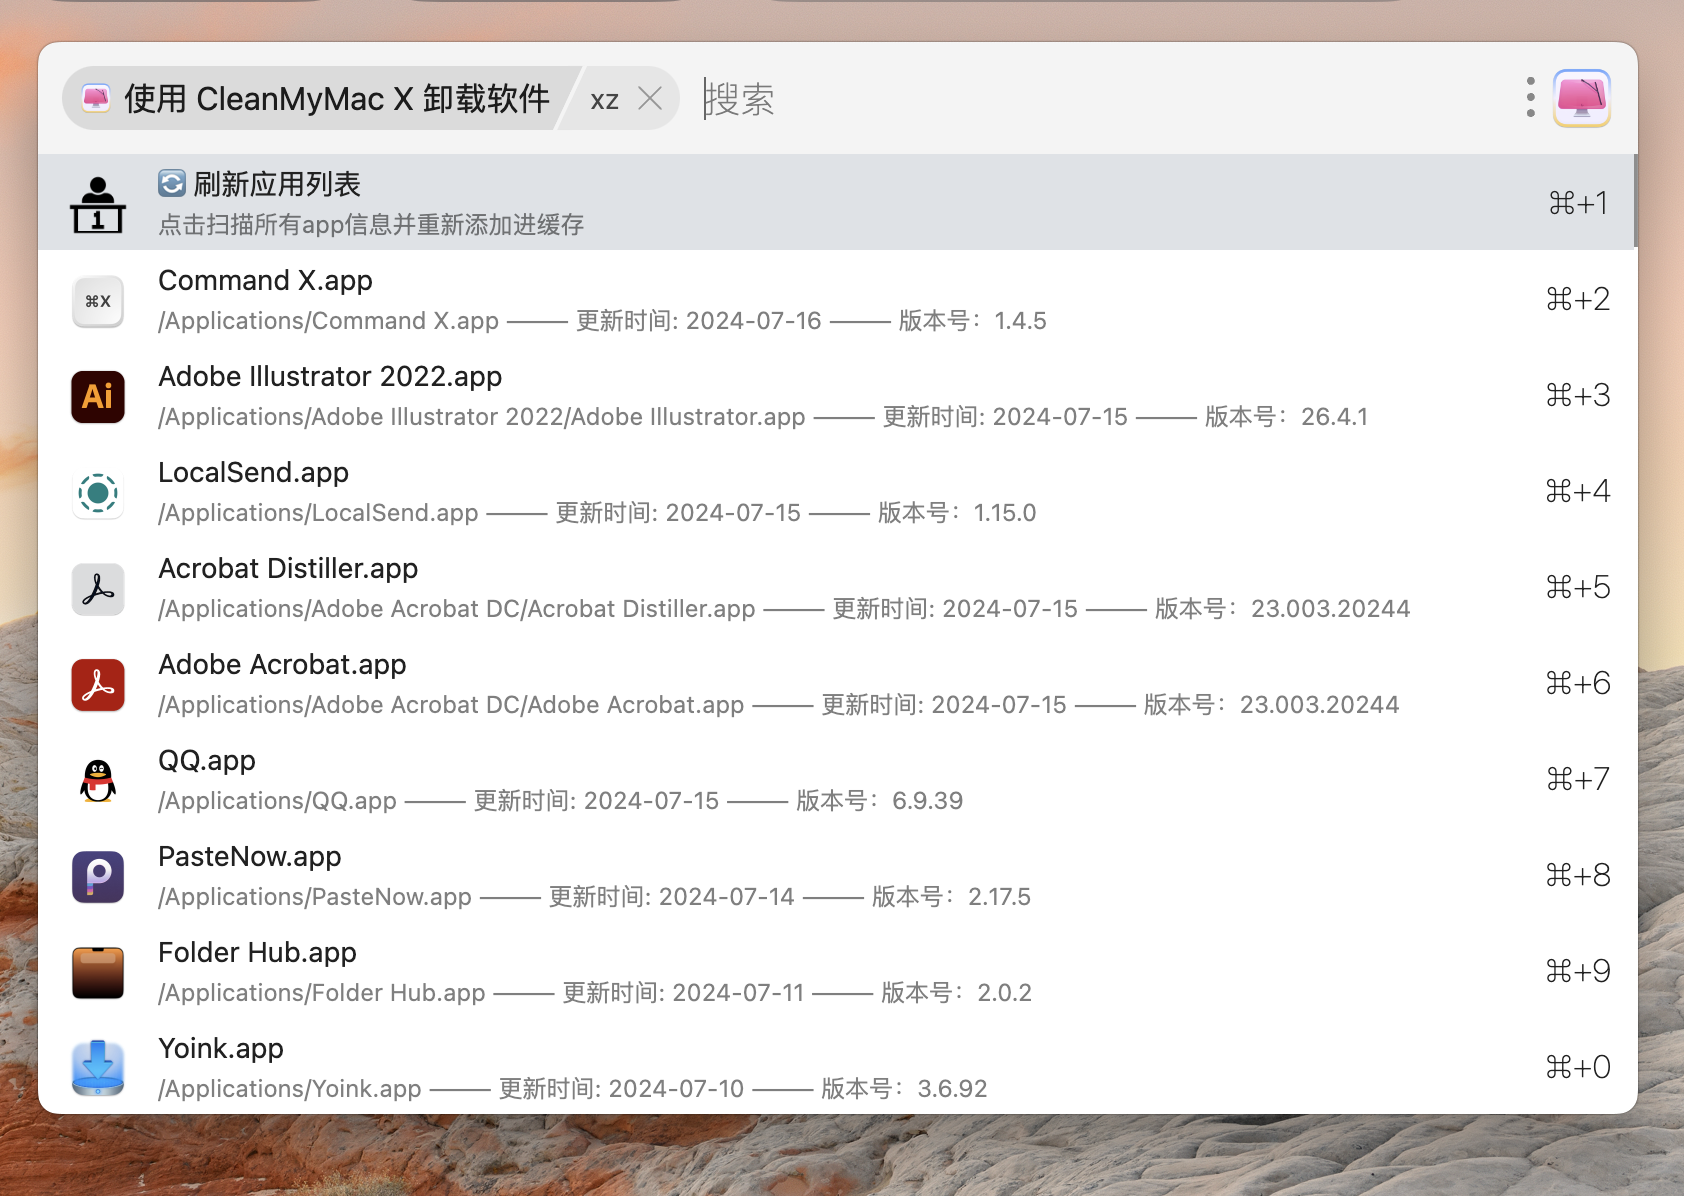Click the /Applications/Yoink.app path line
Screen dimensions: 1684x1196
point(573,1088)
